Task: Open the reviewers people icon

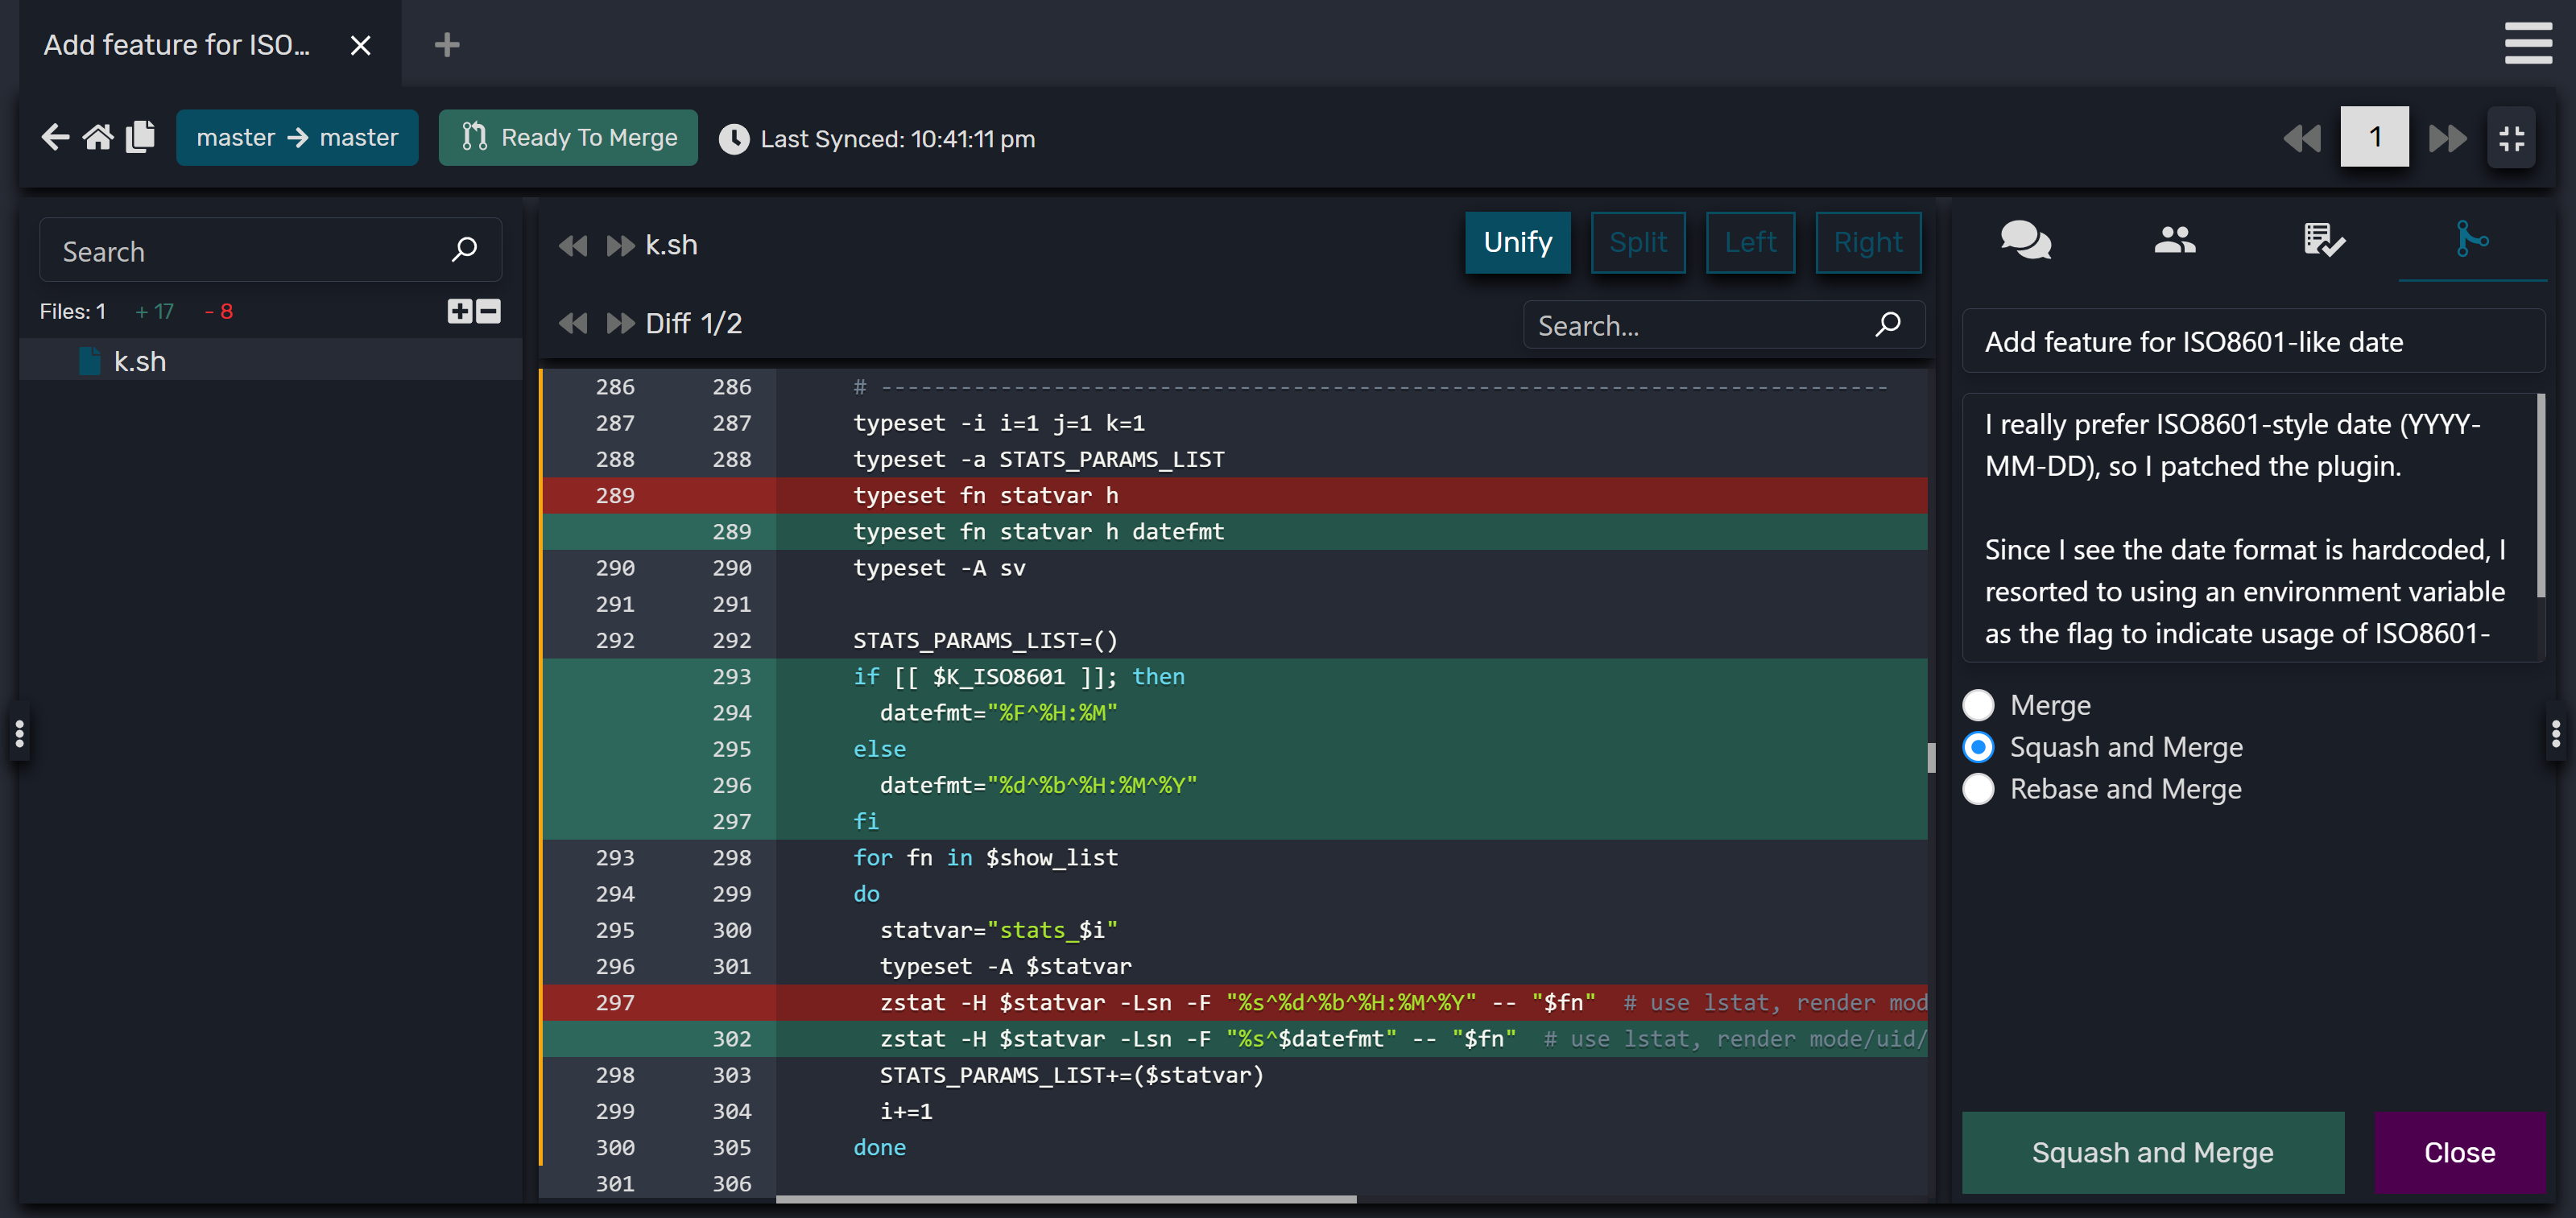Action: (2174, 240)
